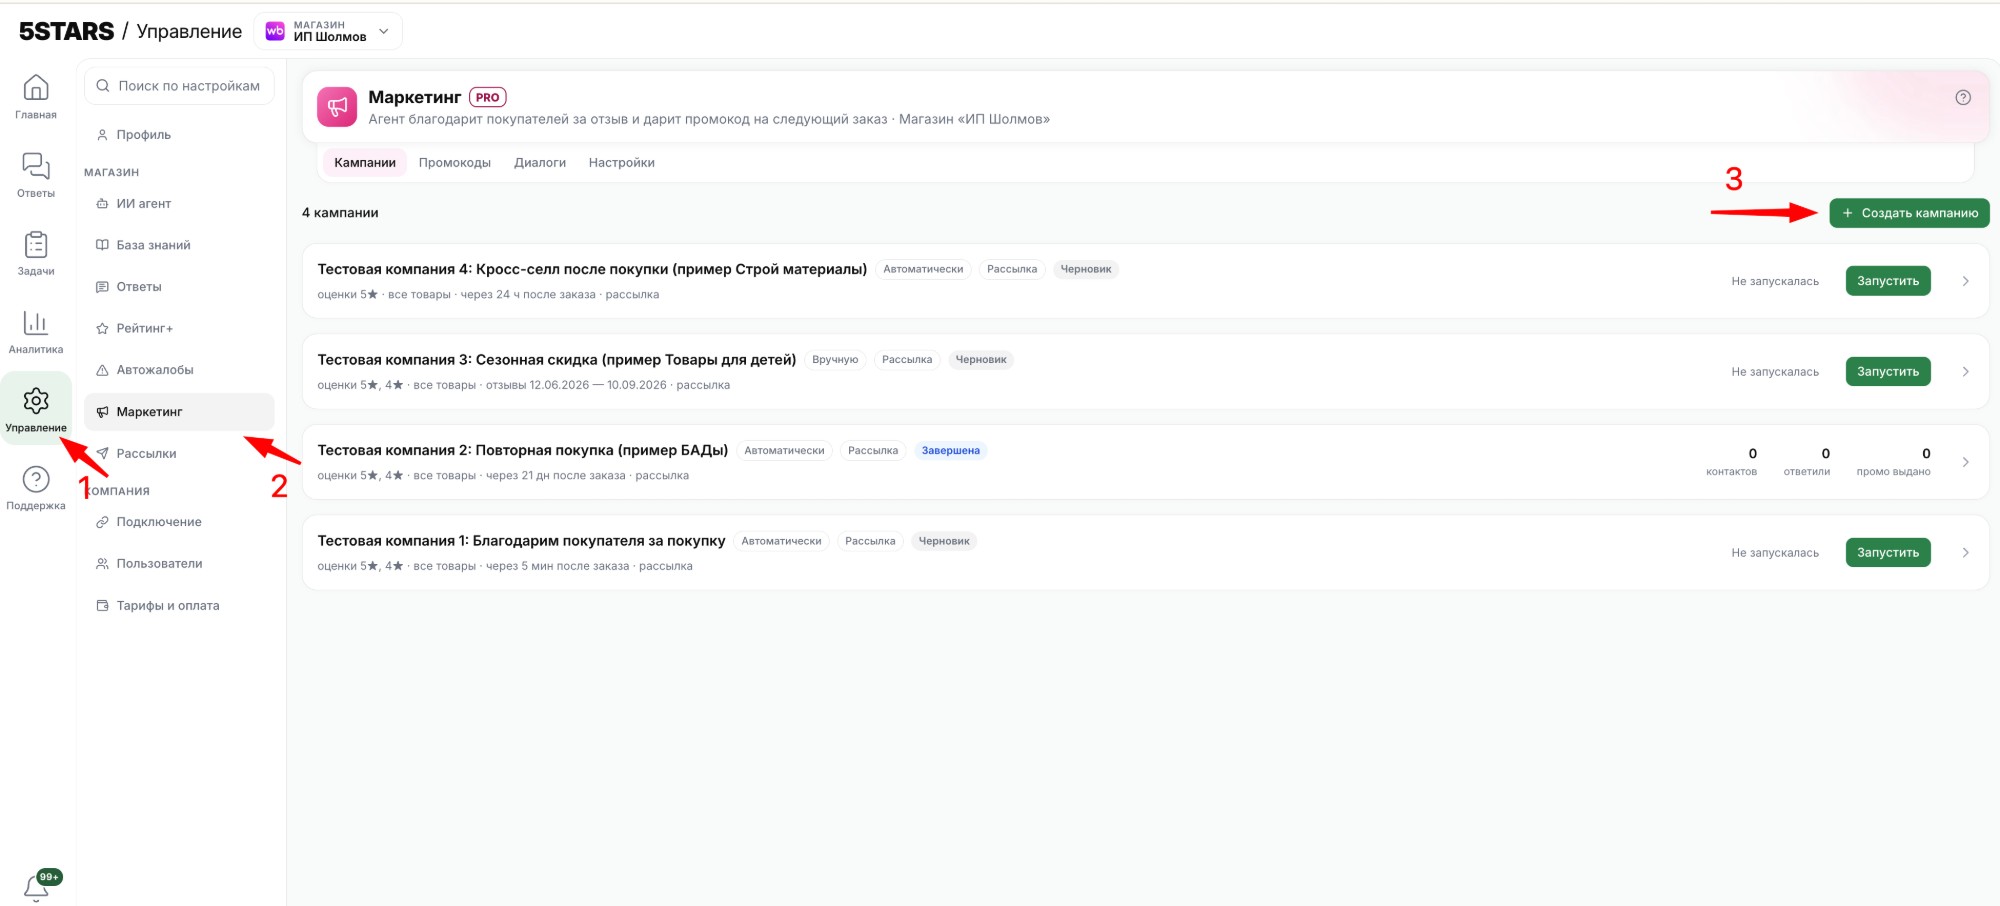Open the База знаний item
The image size is (2000, 906).
pyautogui.click(x=179, y=245)
